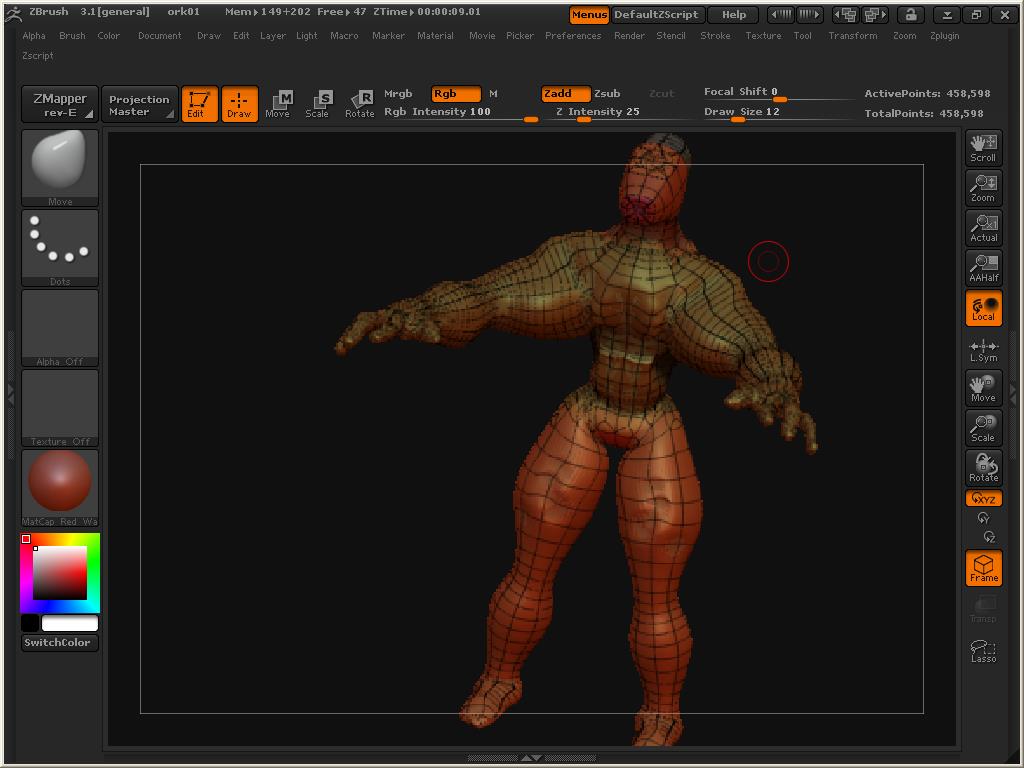The height and width of the screenshot is (768, 1024).
Task: Toggle the Menus button
Action: [x=589, y=14]
